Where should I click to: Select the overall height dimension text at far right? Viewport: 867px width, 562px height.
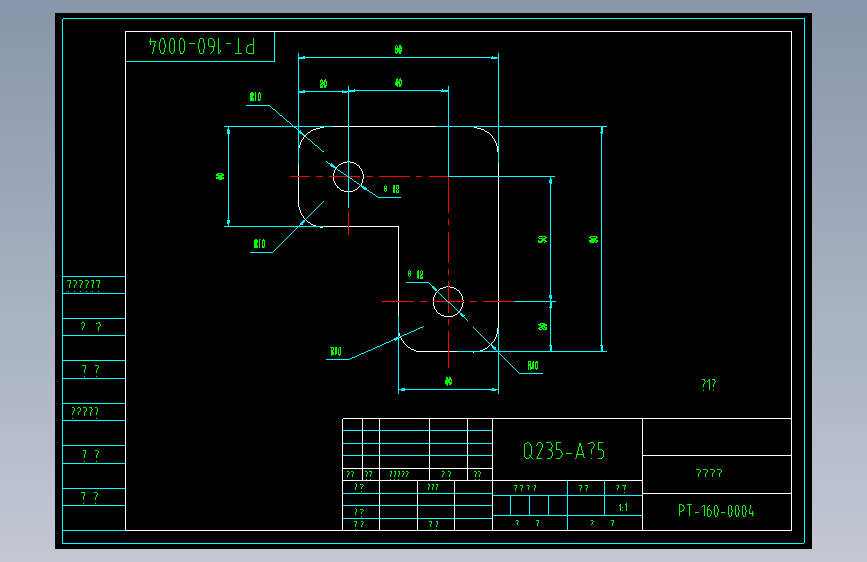pos(593,240)
